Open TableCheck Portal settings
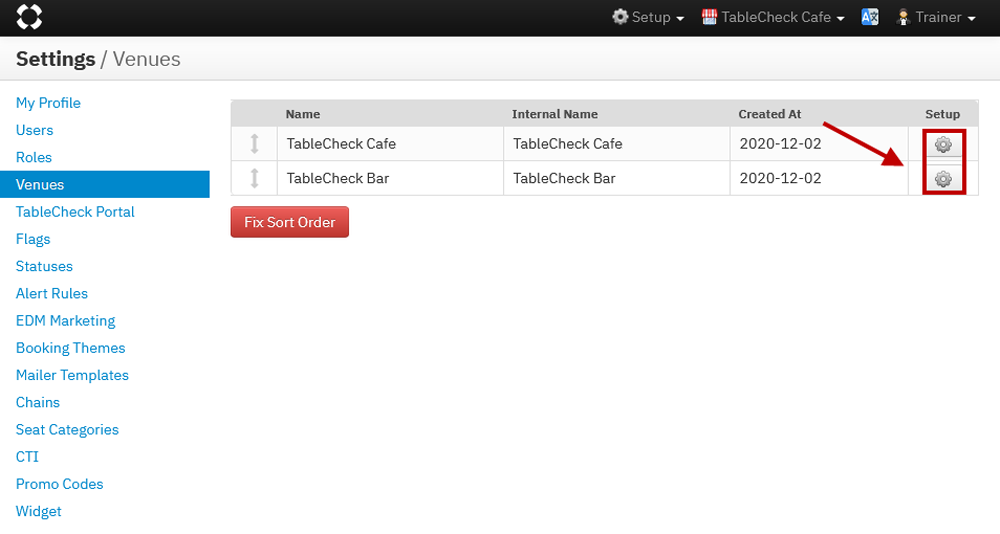Viewport: 1000px width, 534px height. 75,212
